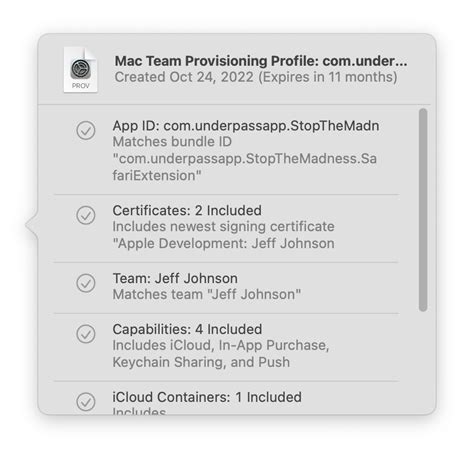Click the scrollbar track below the thumb

(423, 362)
